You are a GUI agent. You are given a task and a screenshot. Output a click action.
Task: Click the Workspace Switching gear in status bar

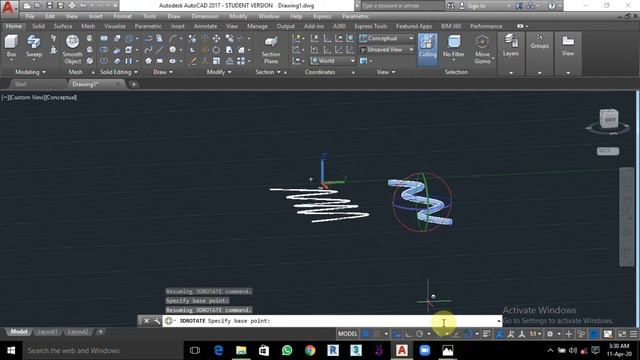pyautogui.click(x=550, y=334)
